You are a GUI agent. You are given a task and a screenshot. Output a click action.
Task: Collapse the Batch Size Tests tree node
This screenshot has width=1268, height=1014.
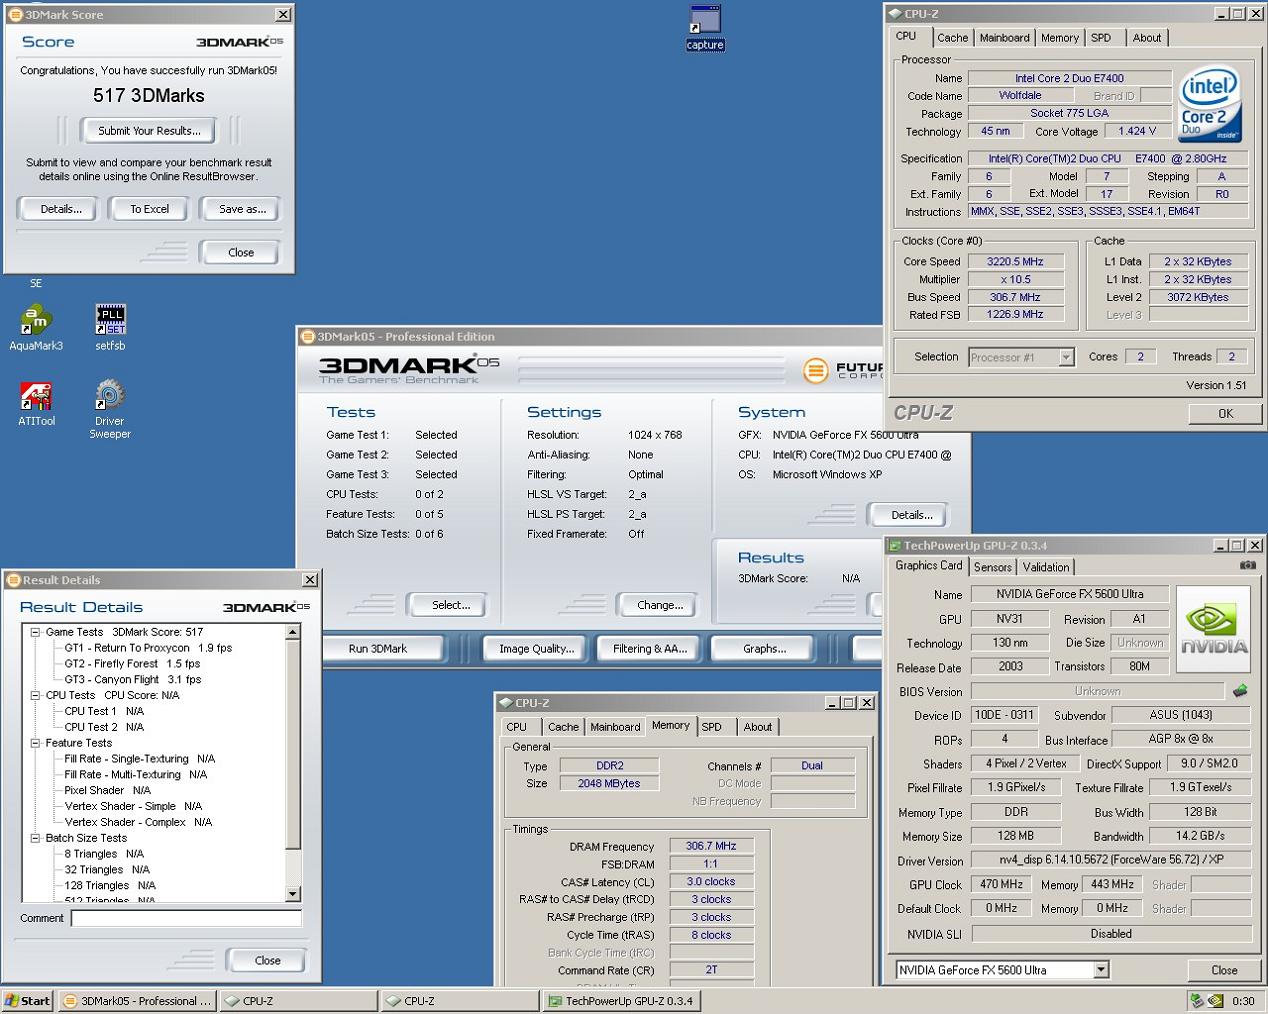[x=35, y=838]
